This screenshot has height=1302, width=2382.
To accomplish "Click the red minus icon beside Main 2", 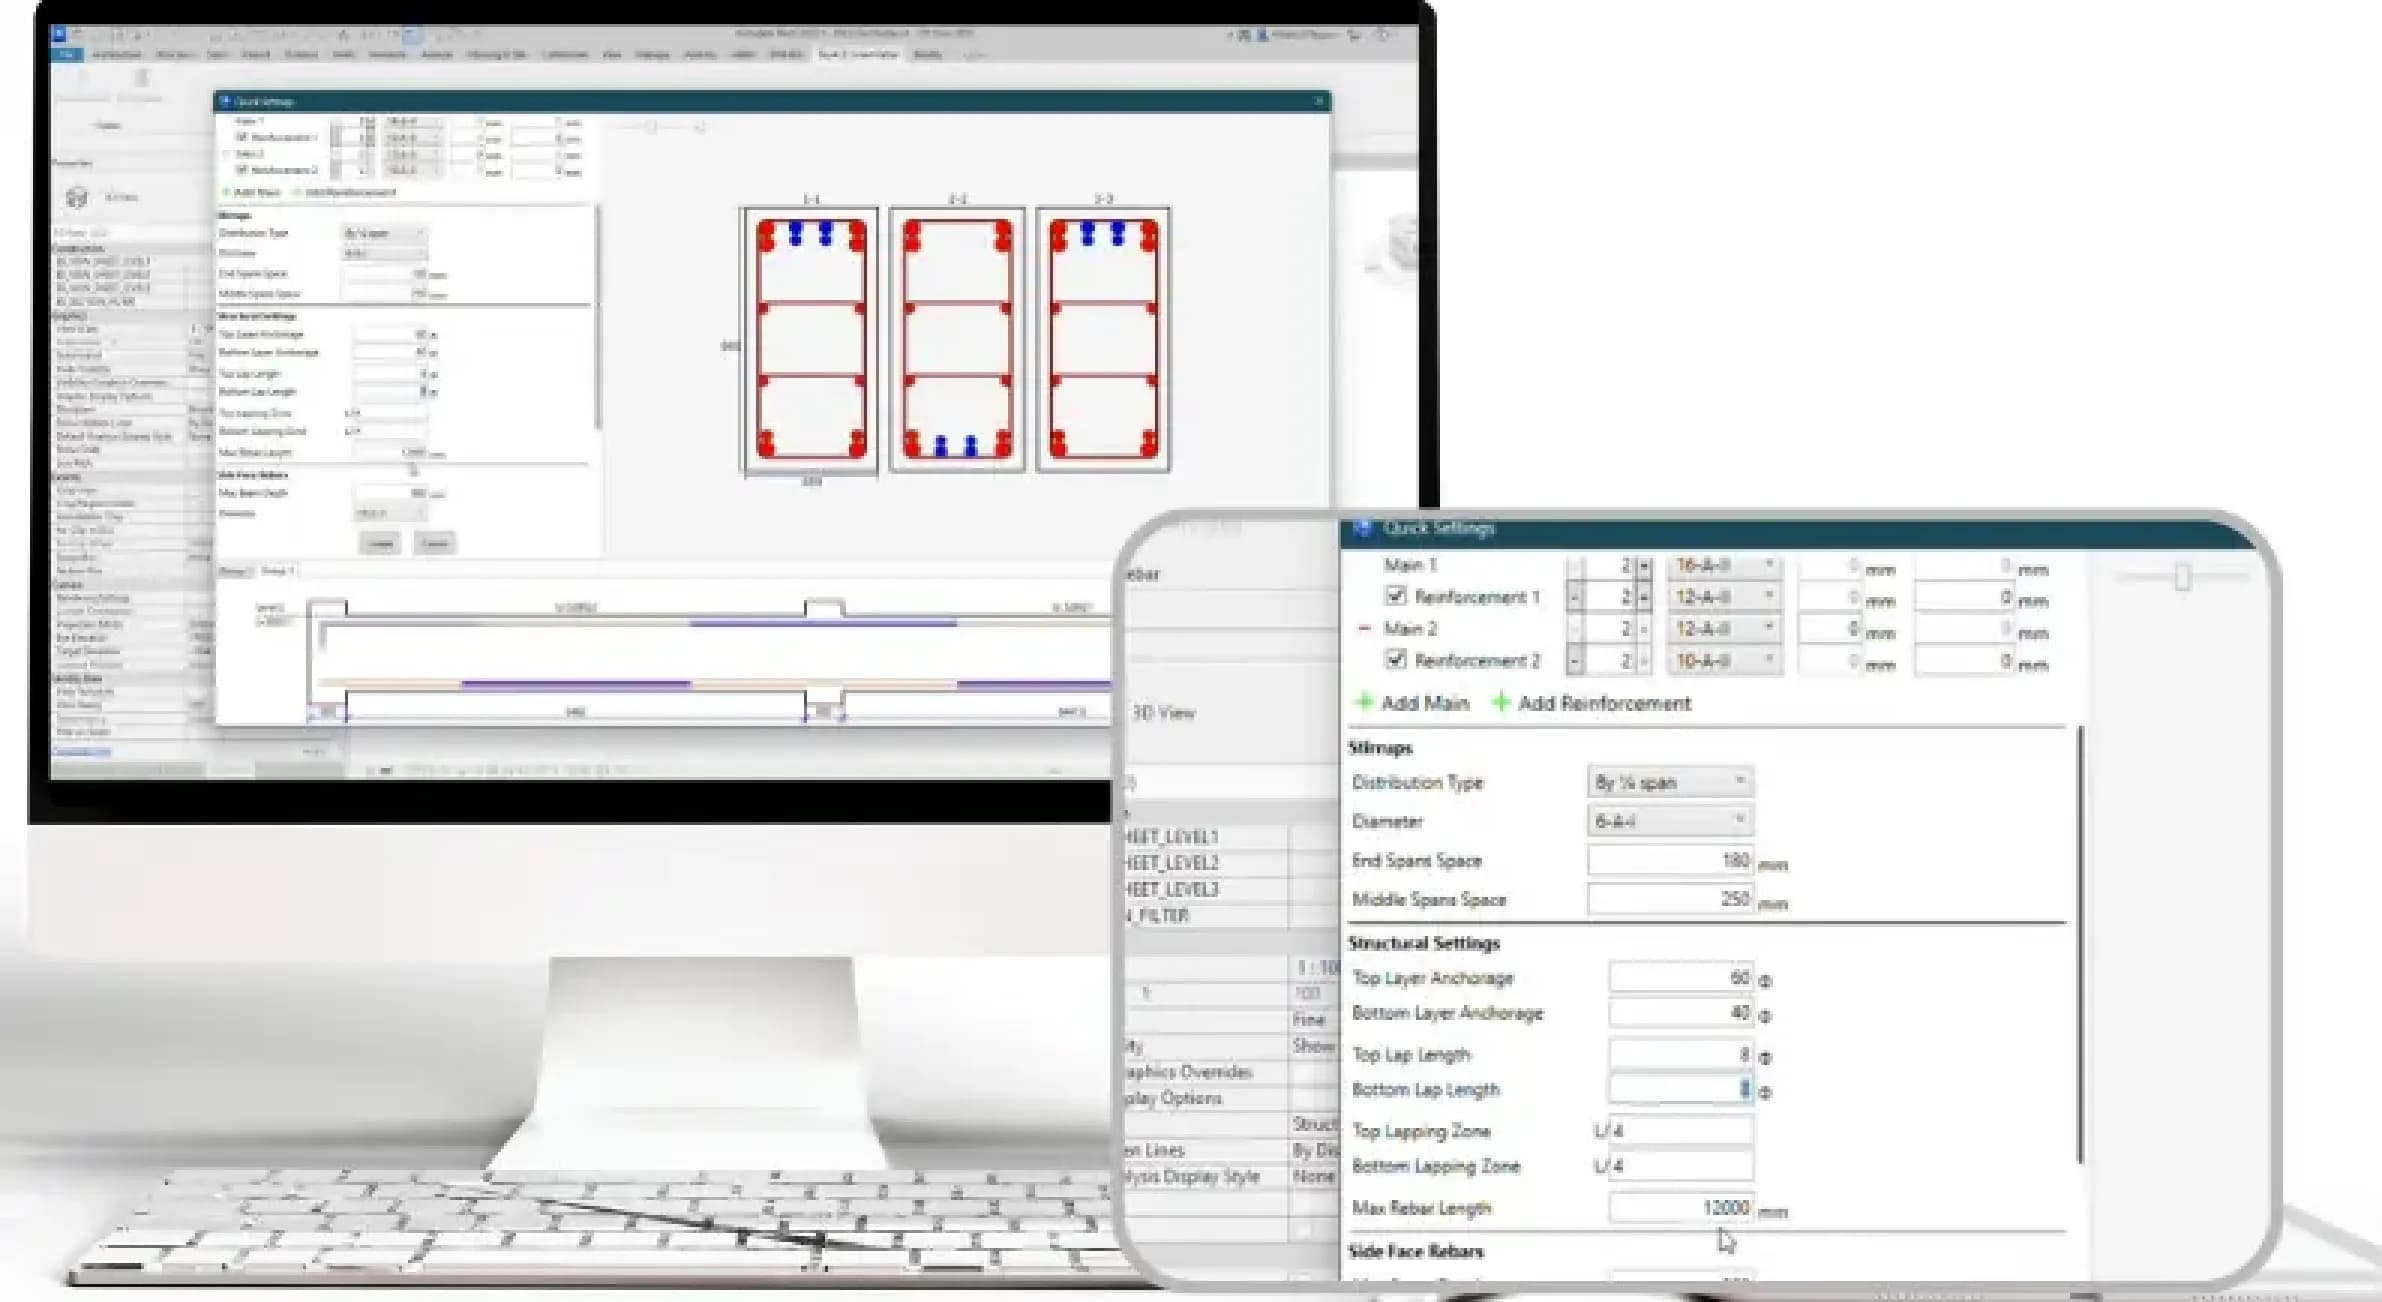I will coord(1364,628).
